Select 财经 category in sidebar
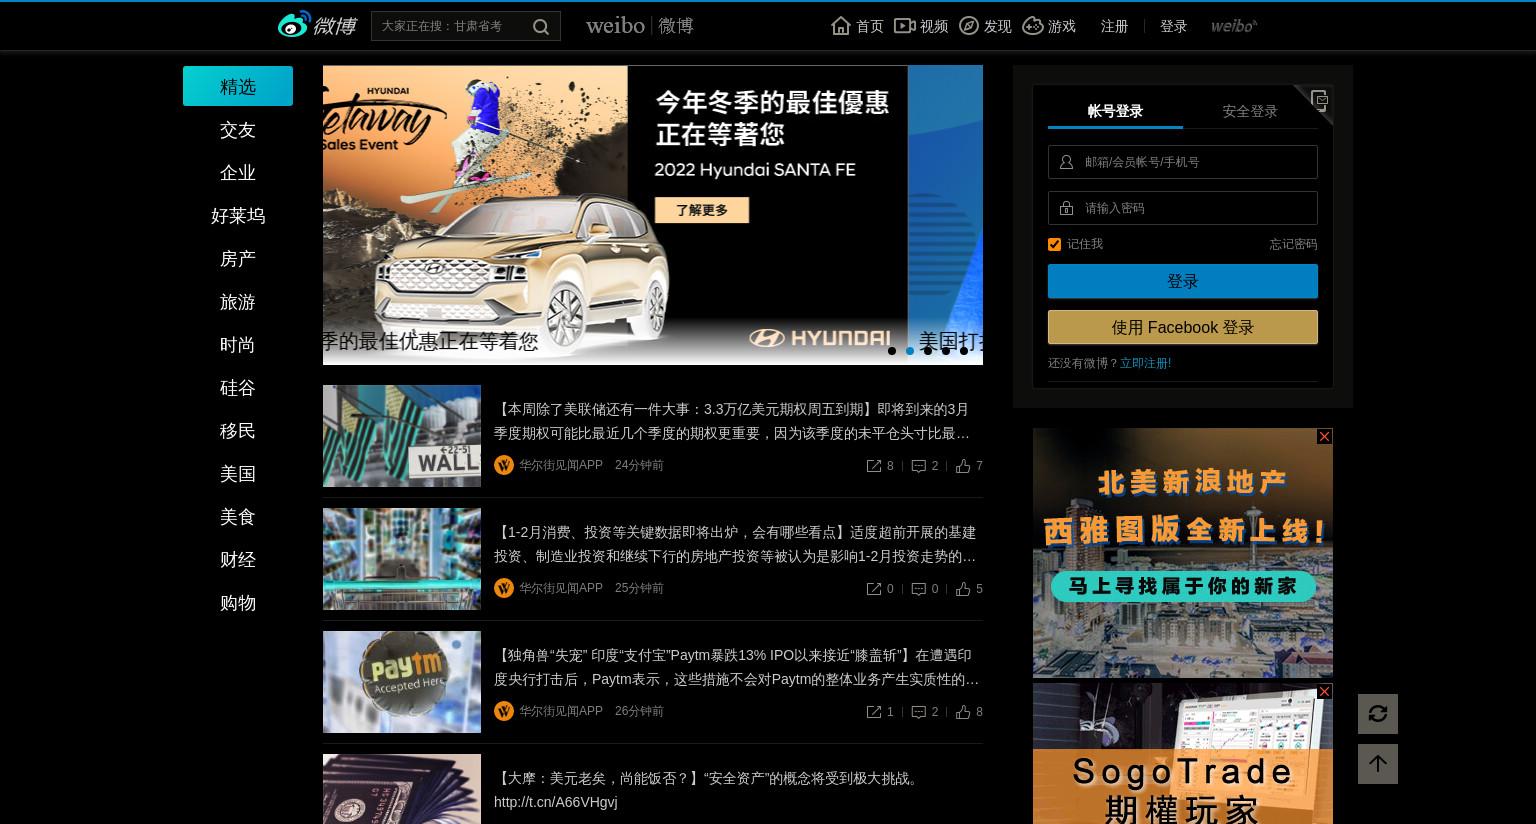This screenshot has height=824, width=1536. click(x=238, y=560)
